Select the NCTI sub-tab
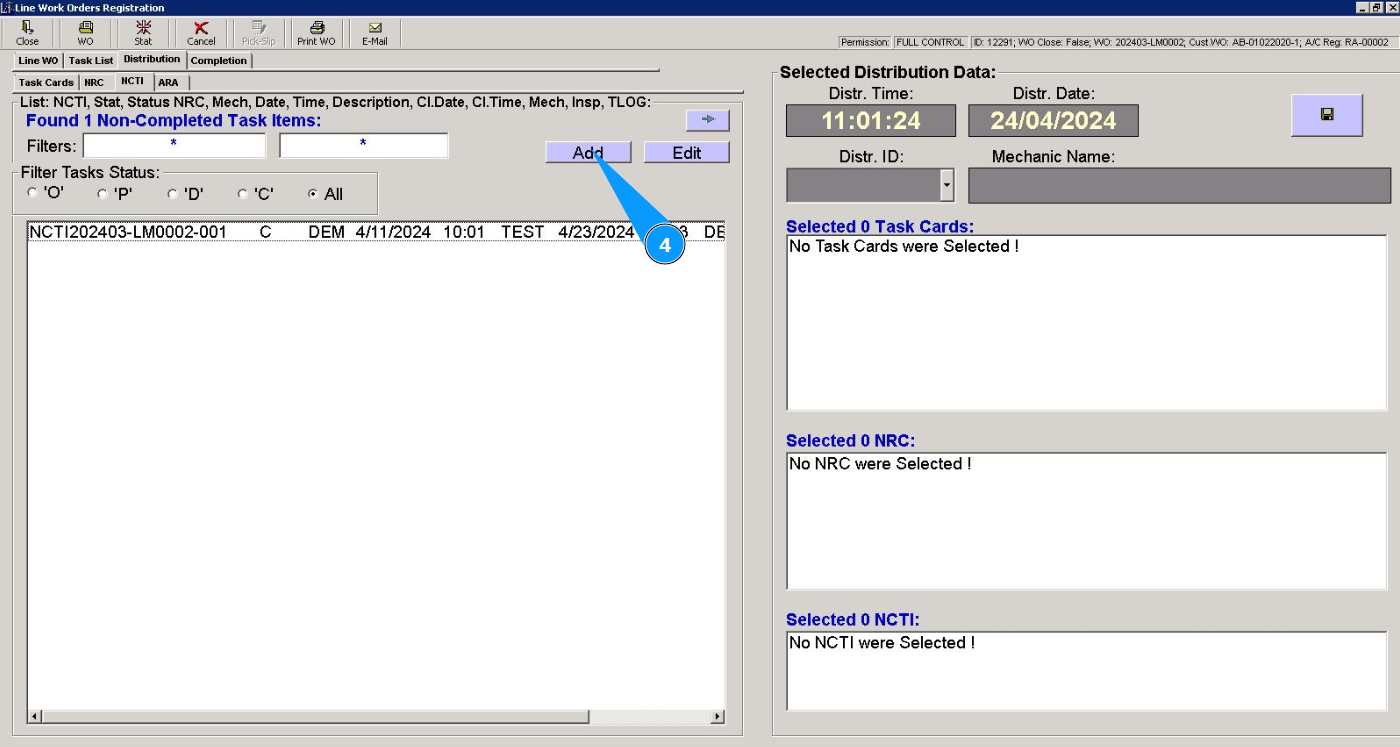This screenshot has width=1400, height=747. point(132,82)
